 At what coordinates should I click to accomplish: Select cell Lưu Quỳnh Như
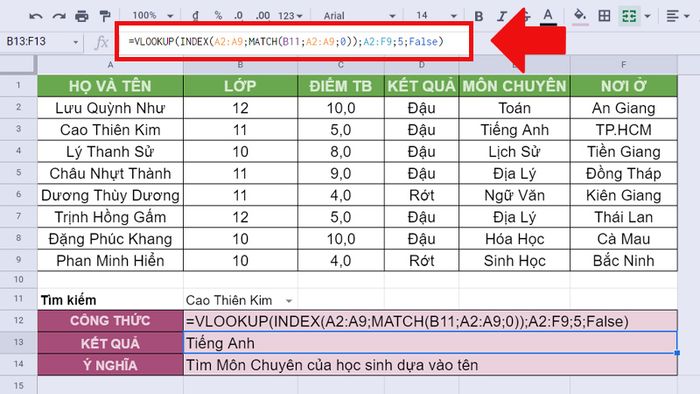pyautogui.click(x=110, y=108)
